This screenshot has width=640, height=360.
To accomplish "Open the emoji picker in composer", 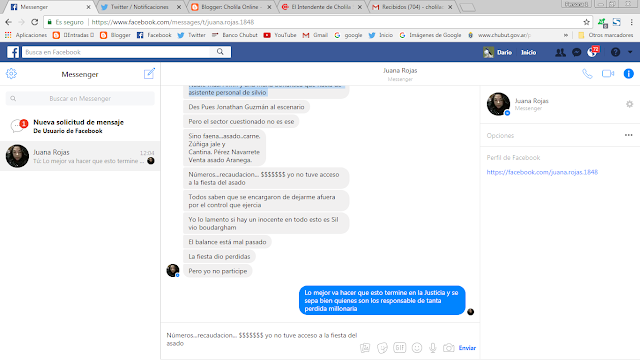I will 417,348.
